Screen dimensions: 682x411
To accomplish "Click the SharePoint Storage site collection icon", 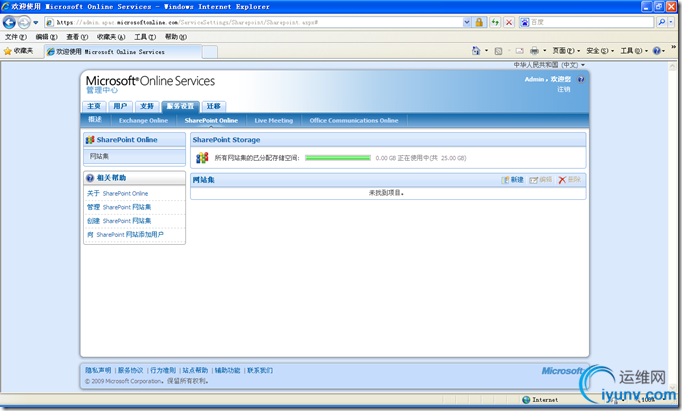I will [202, 158].
